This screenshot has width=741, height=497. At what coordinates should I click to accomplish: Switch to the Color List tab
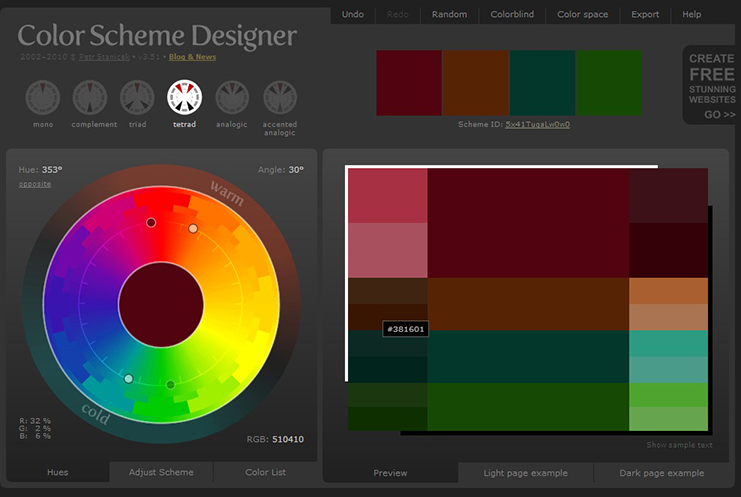click(265, 472)
